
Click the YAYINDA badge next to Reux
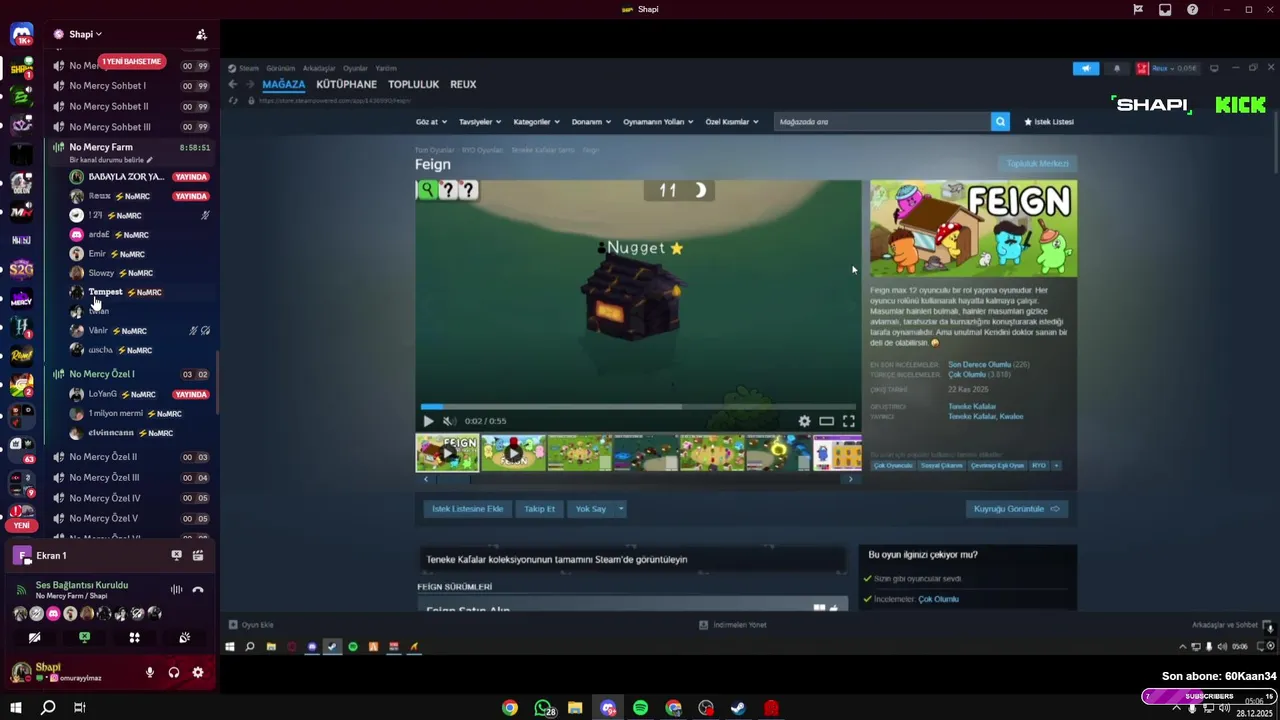pyautogui.click(x=191, y=196)
